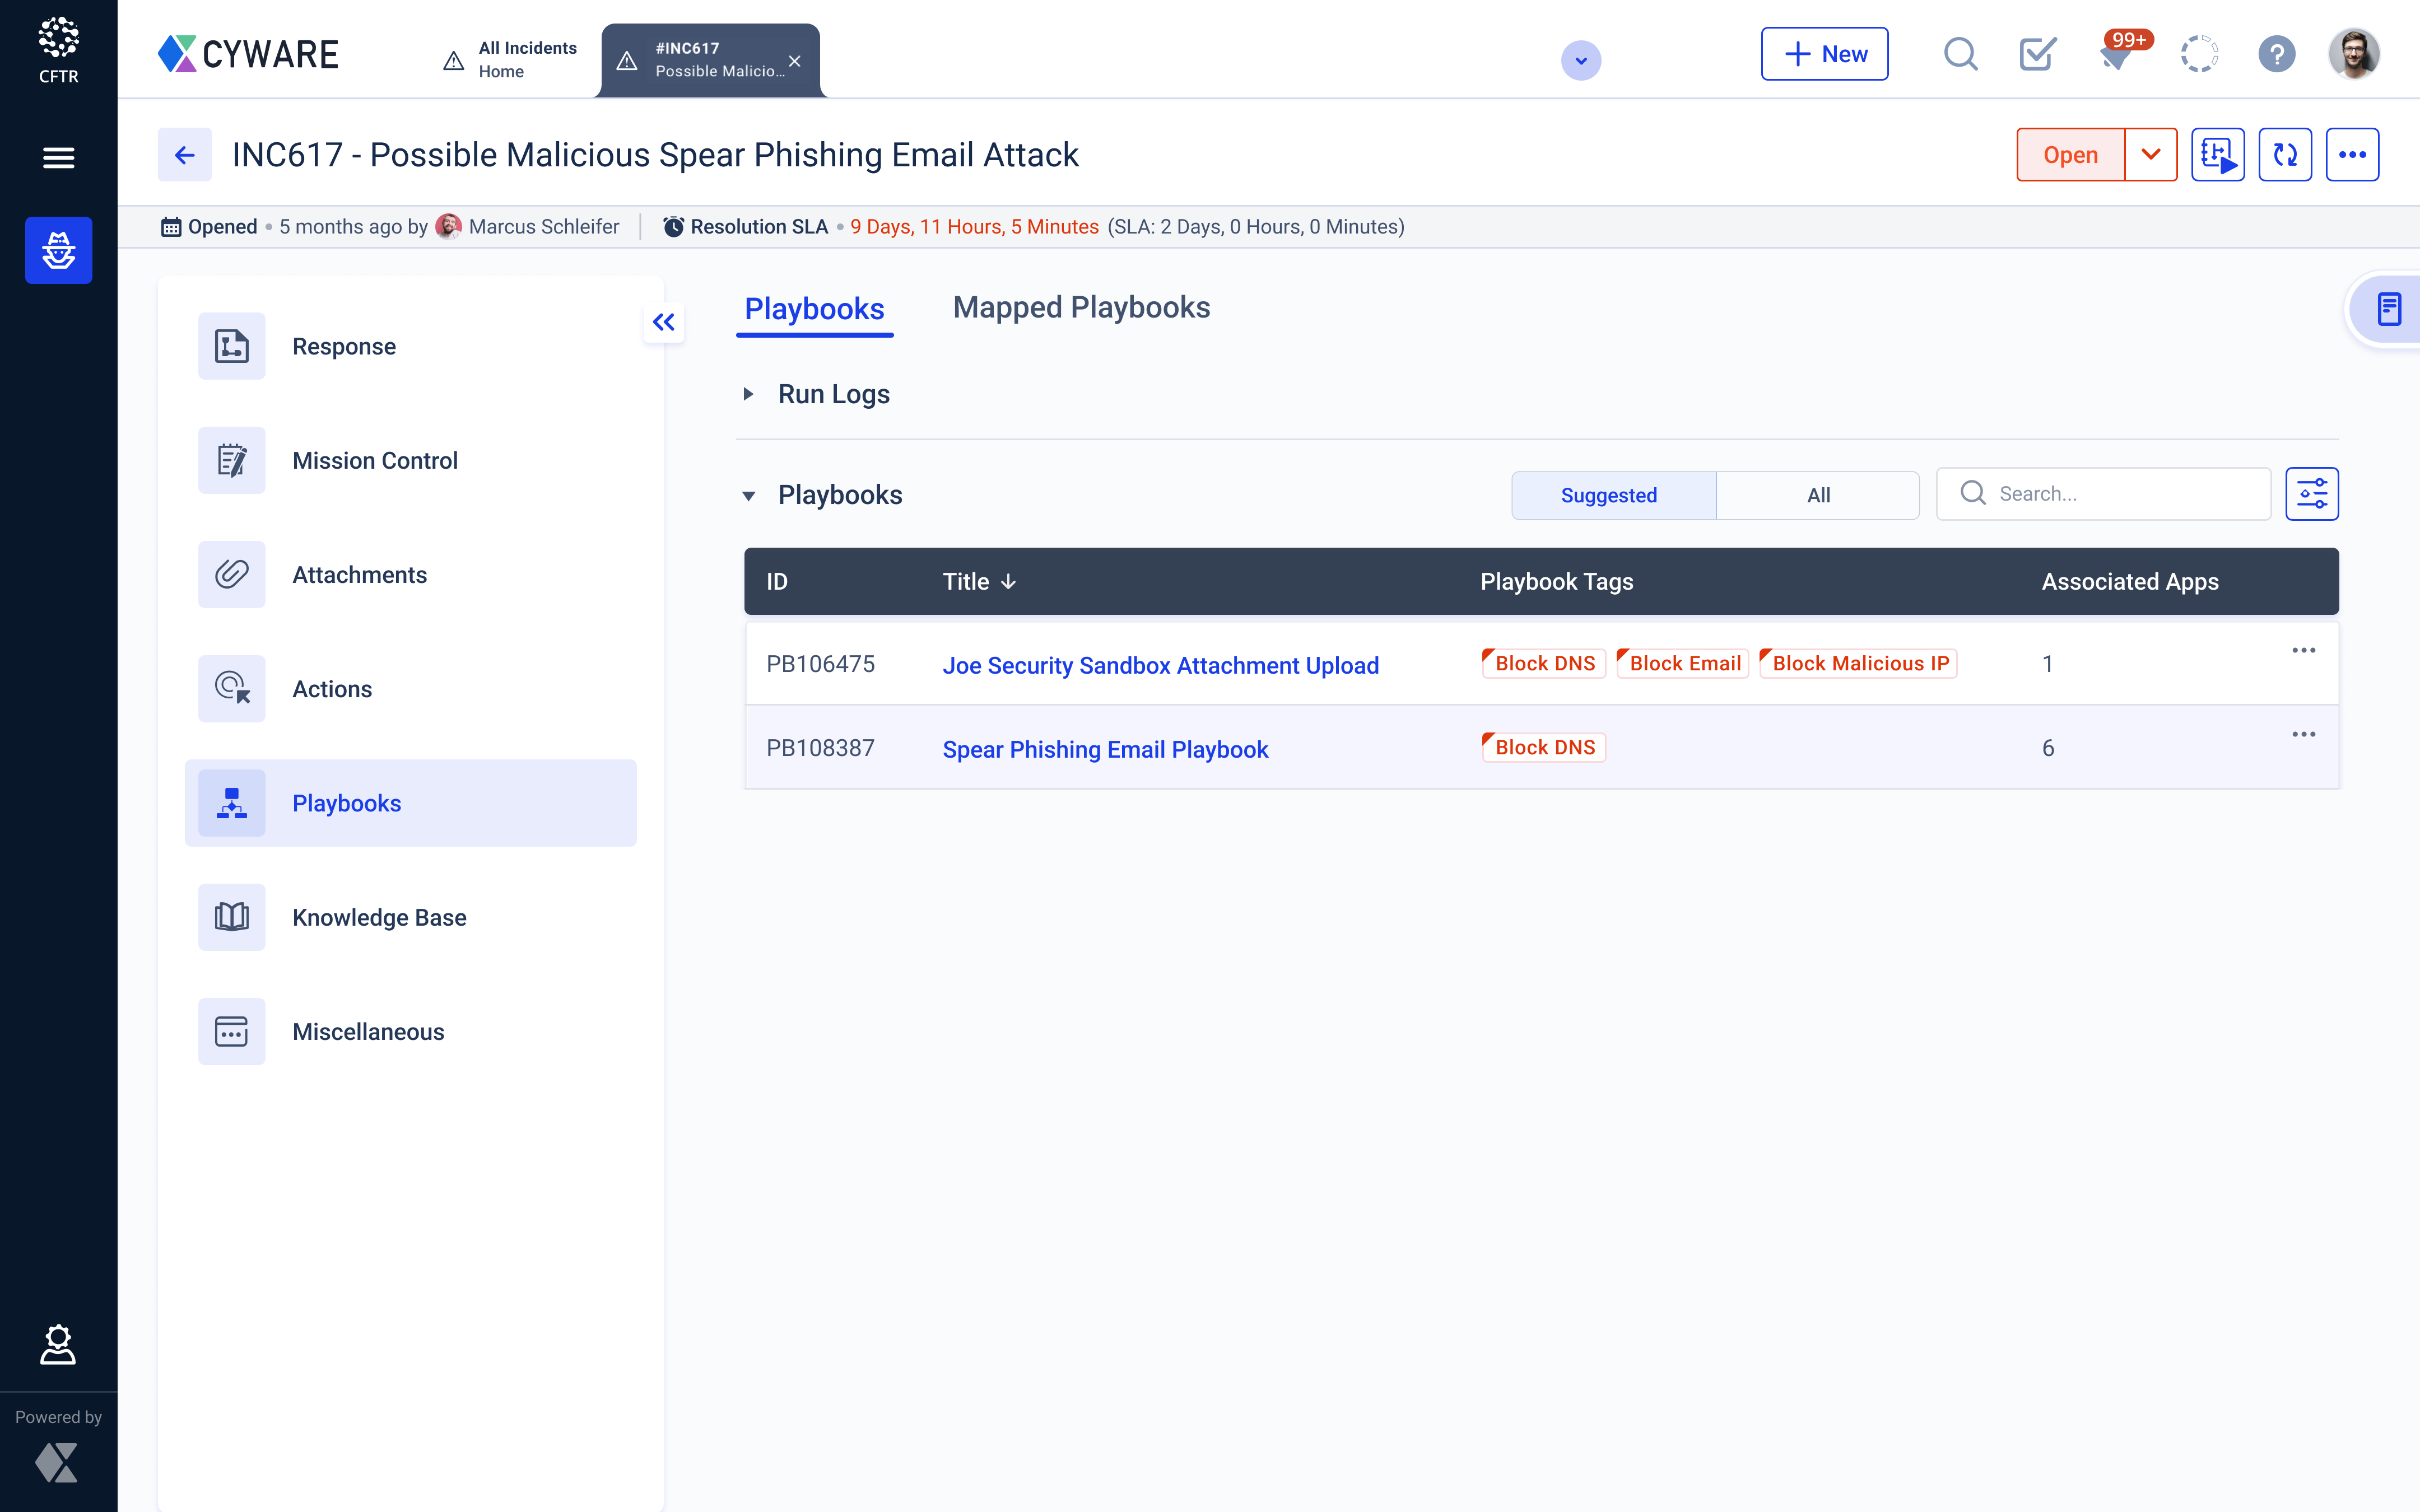
Task: Open global search magnifier icon
Action: pyautogui.click(x=1960, y=54)
